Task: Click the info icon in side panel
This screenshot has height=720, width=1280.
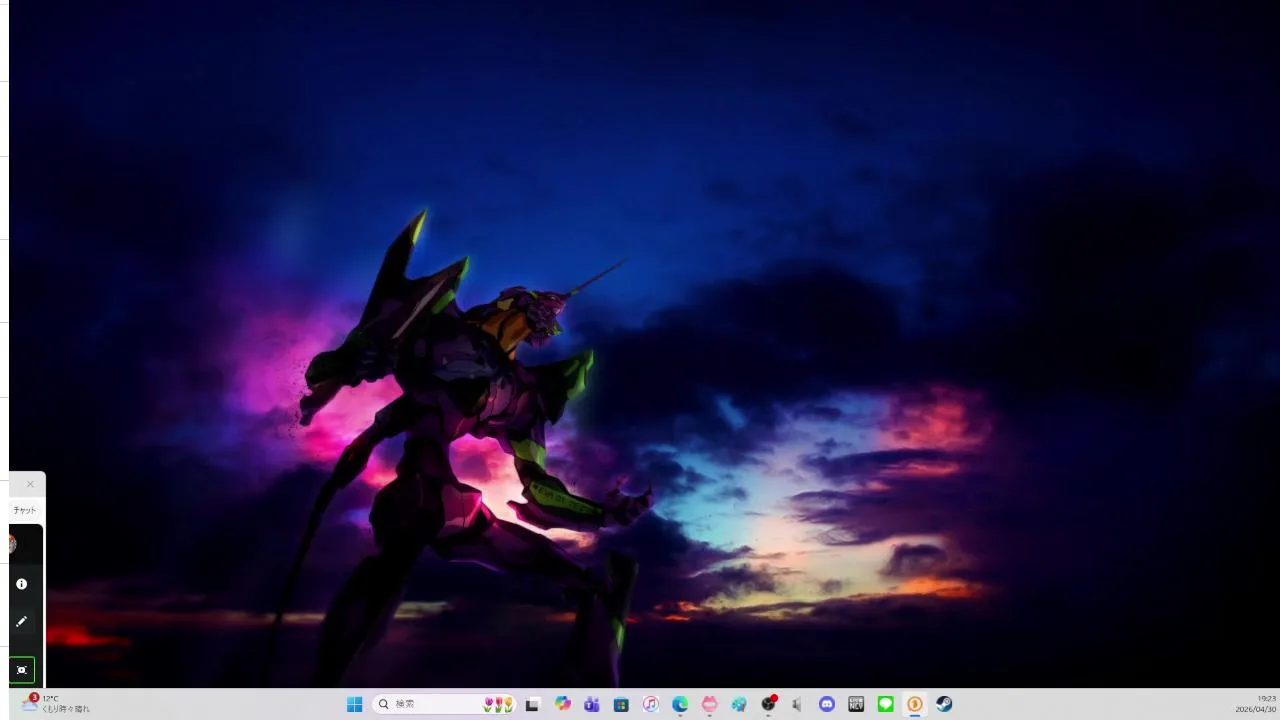Action: [22, 584]
